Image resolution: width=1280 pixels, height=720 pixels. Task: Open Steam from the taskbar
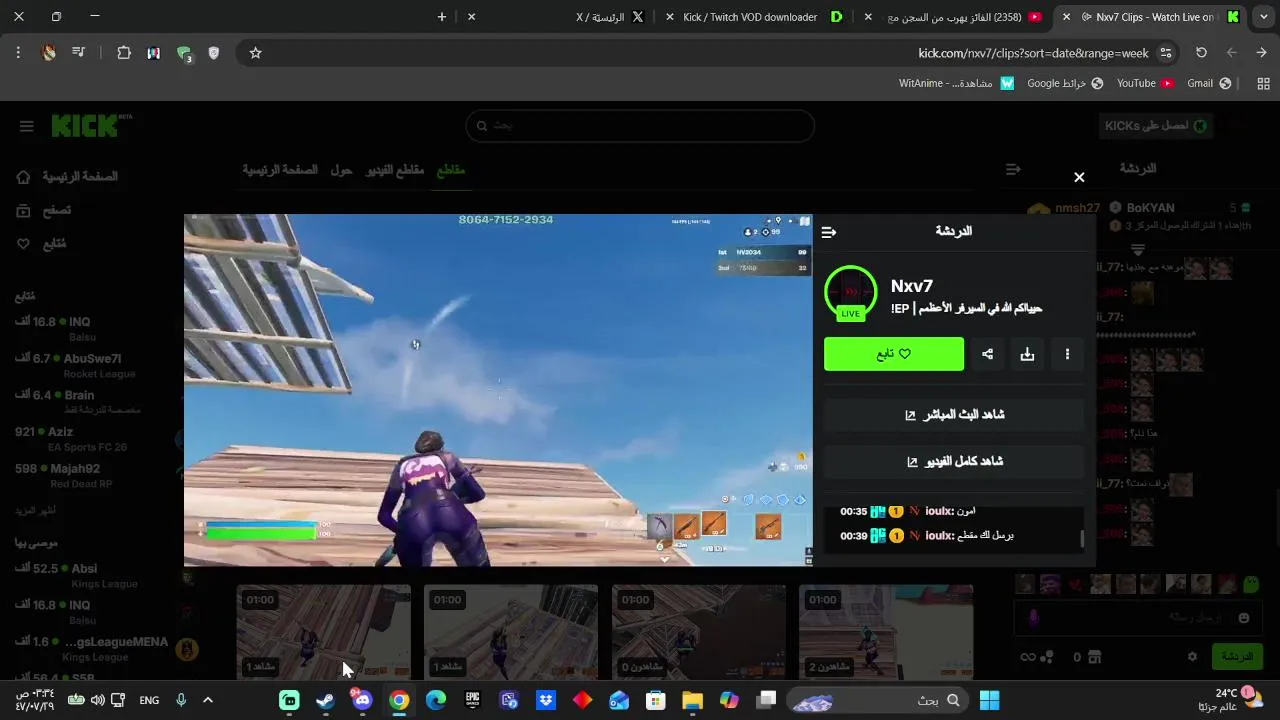(x=325, y=700)
